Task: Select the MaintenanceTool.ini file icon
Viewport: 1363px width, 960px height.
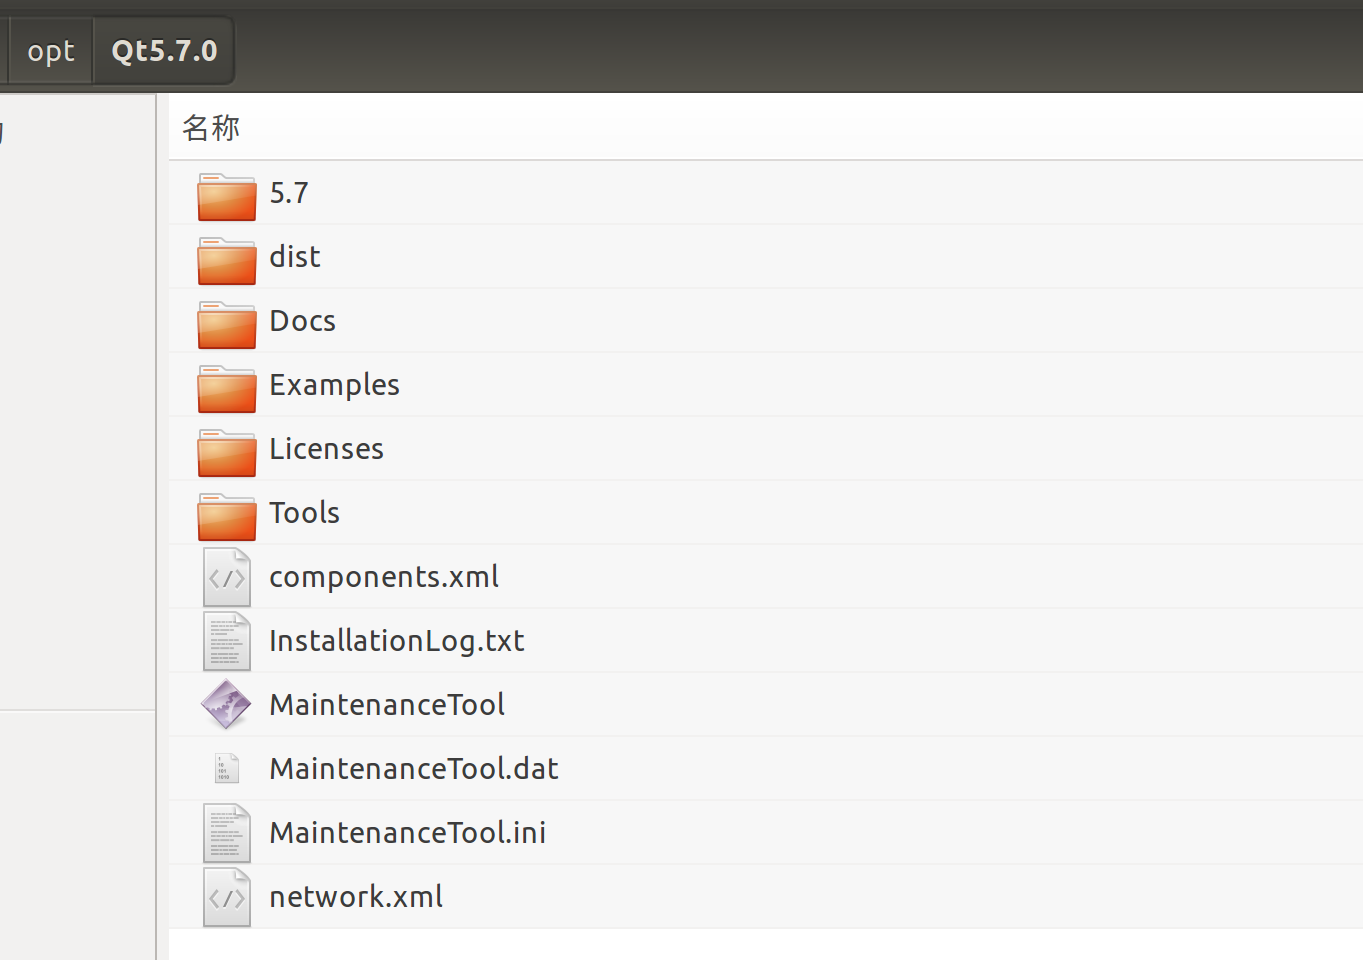Action: point(227,833)
